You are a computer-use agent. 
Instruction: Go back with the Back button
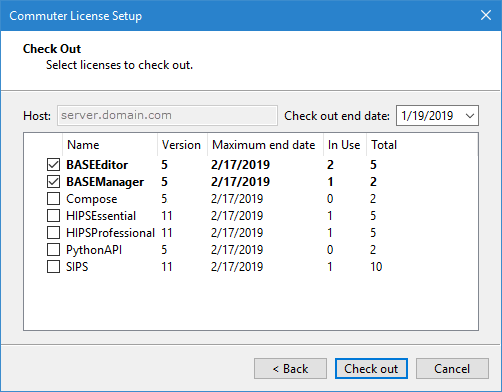pos(290,369)
